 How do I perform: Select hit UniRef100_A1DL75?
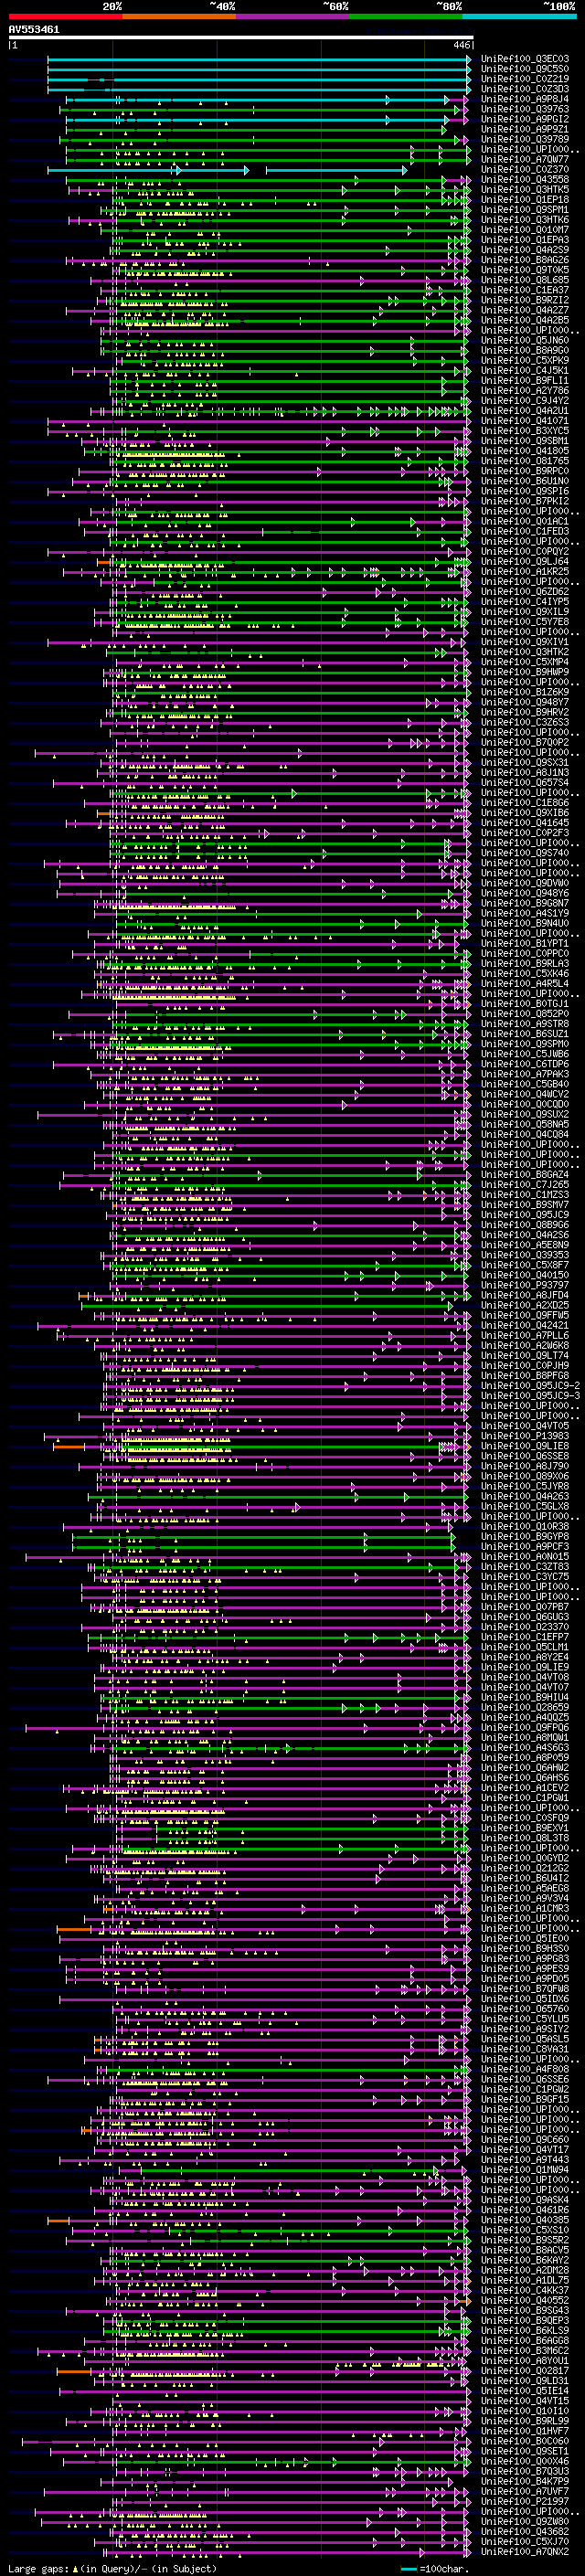coord(525,2280)
